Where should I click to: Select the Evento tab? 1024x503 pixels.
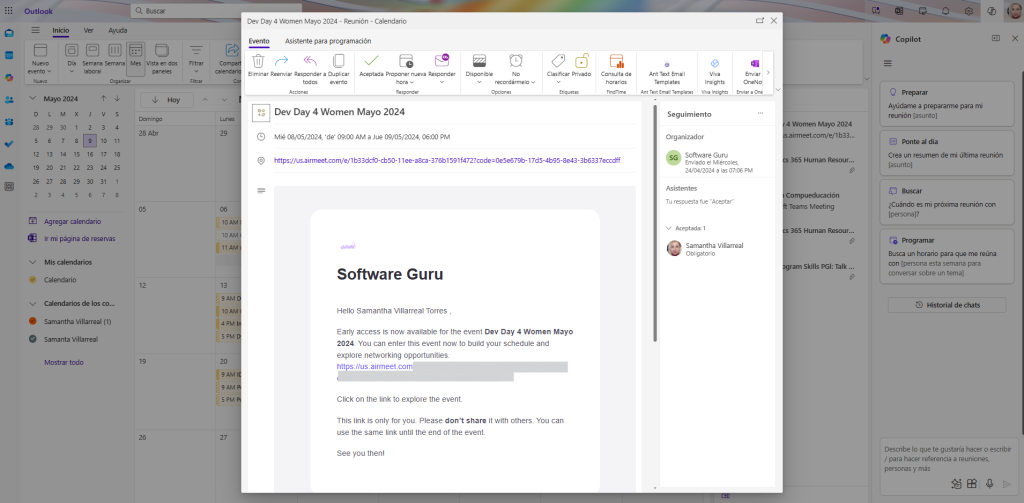tap(259, 41)
